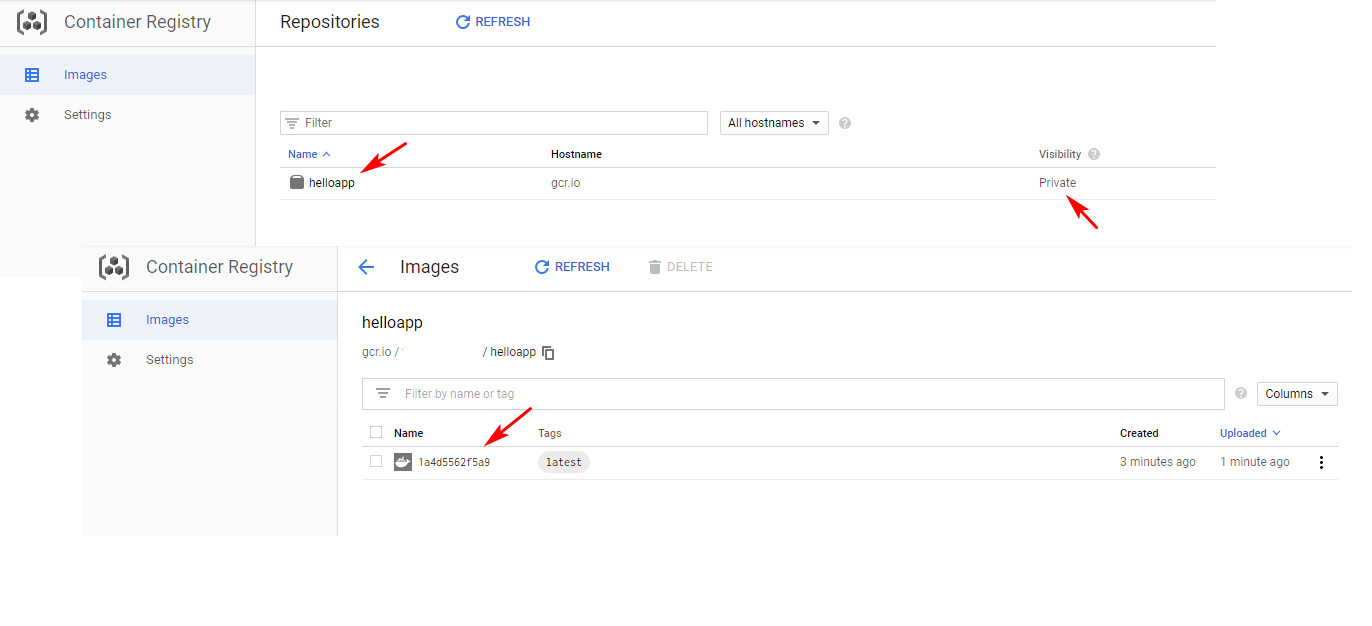Click the Visibility help icon
This screenshot has width=1372, height=626.
(x=1094, y=154)
